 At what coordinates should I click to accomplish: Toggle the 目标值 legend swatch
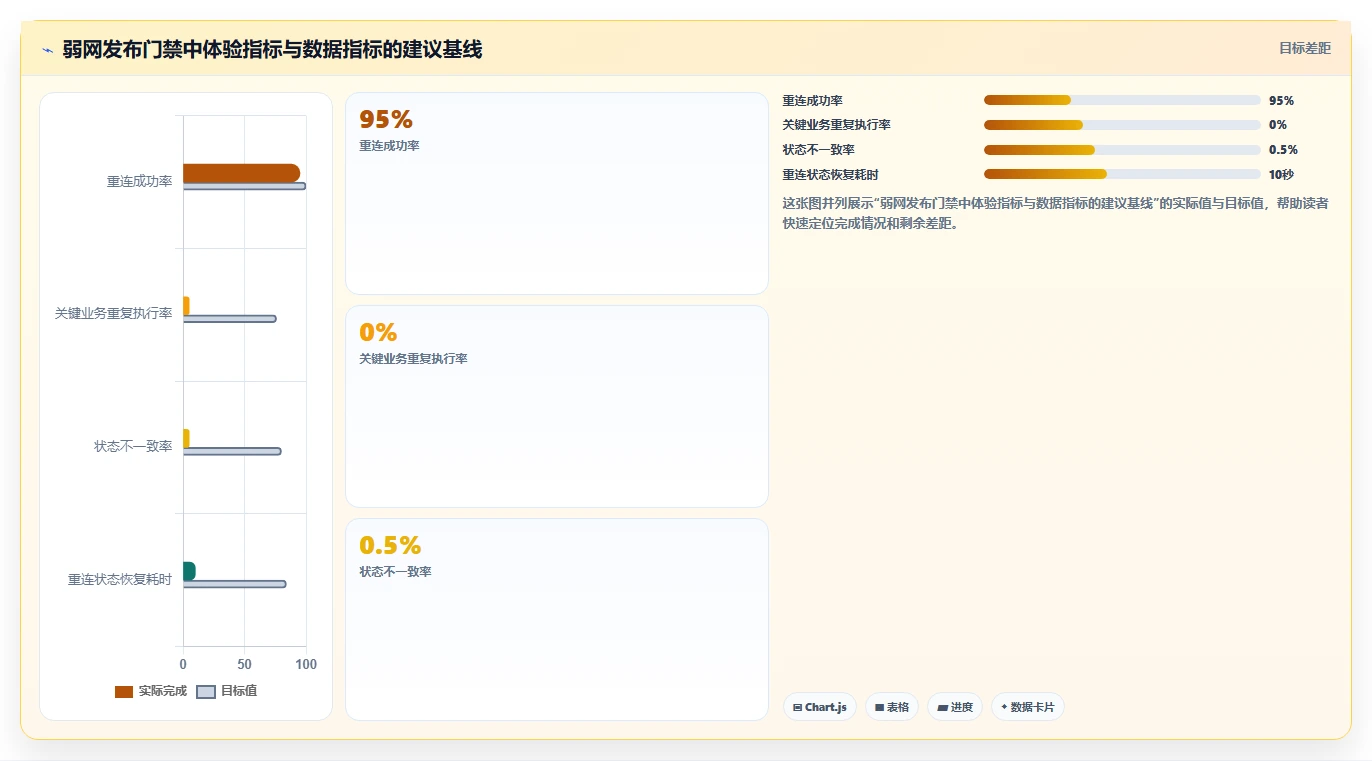(x=206, y=692)
